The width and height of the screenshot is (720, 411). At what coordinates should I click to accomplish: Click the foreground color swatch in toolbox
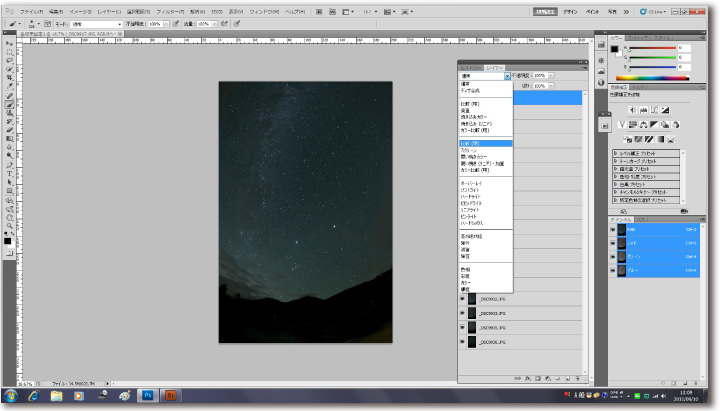tap(7, 240)
